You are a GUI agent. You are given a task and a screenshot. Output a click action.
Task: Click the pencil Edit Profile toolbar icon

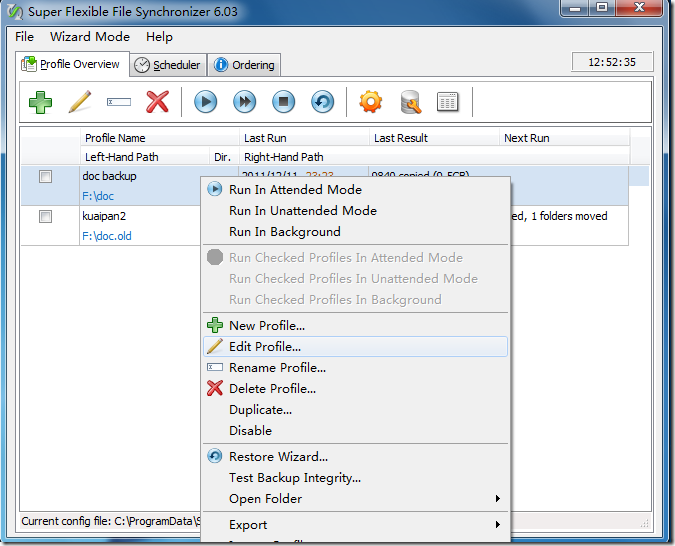click(80, 102)
